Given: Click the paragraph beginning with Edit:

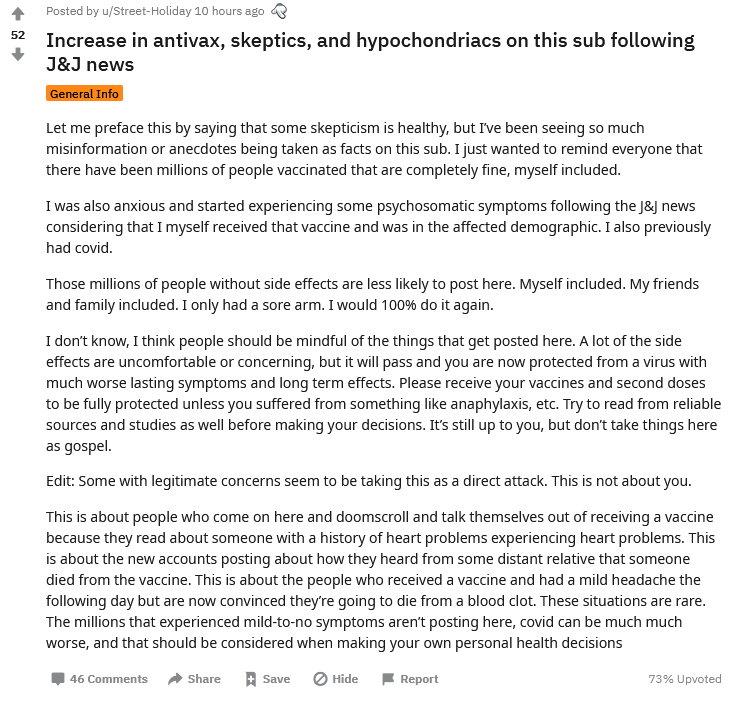Looking at the screenshot, I should [368, 481].
